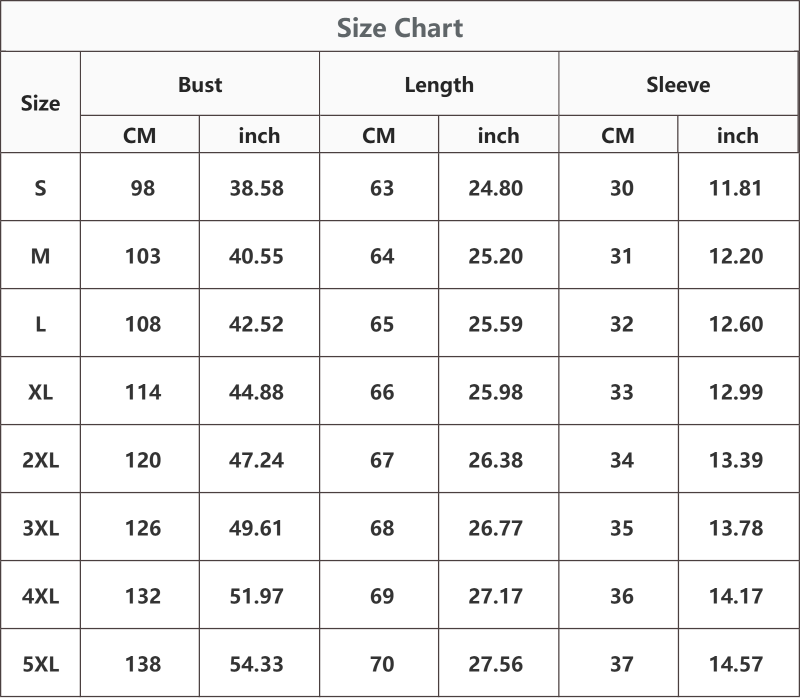This screenshot has height=698, width=800.
Task: Click the sleeve value 14.57 inch
Action: pos(736,664)
